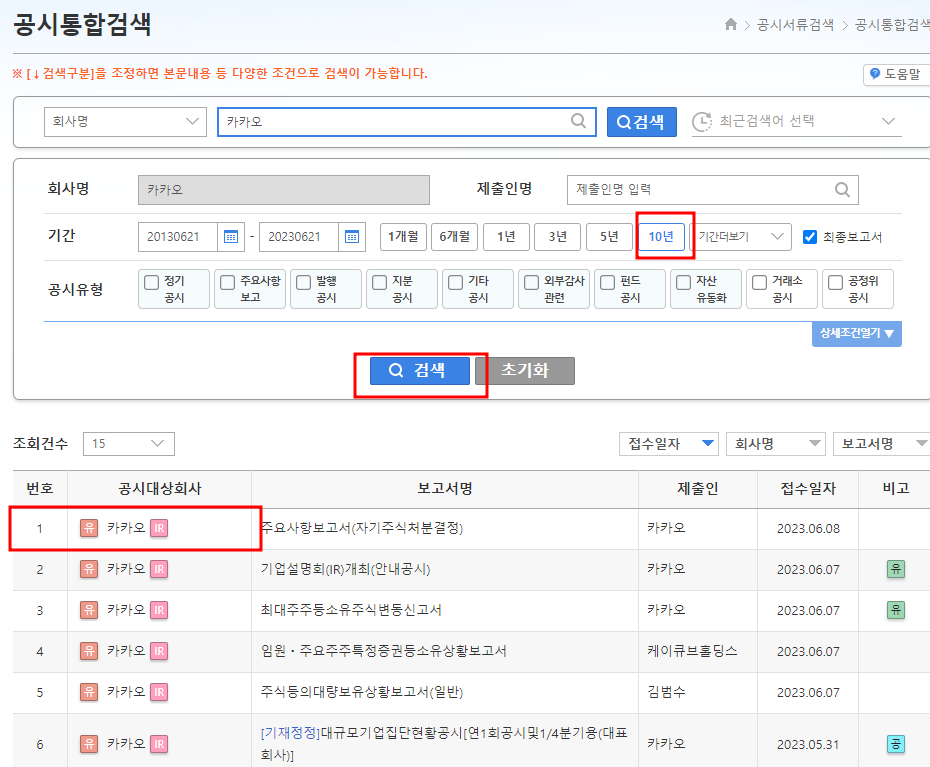This screenshot has width=930, height=767.
Task: Click the top blue 검색 button
Action: point(642,122)
